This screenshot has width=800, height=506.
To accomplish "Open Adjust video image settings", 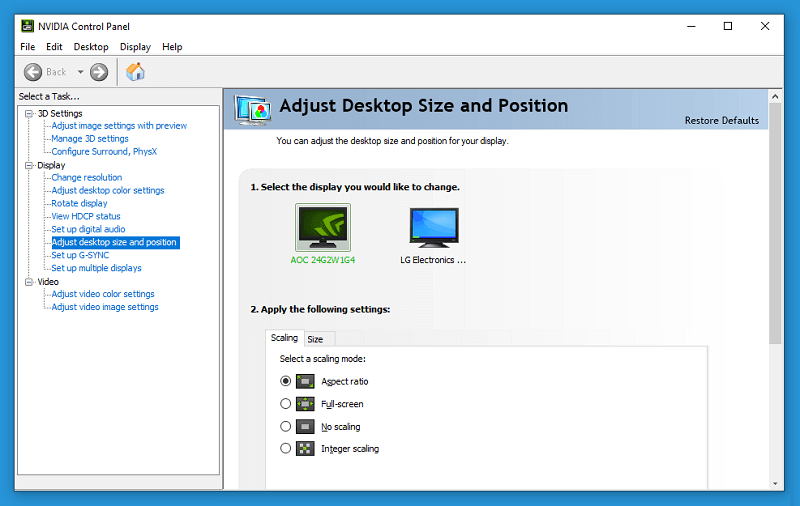I will pyautogui.click(x=105, y=307).
